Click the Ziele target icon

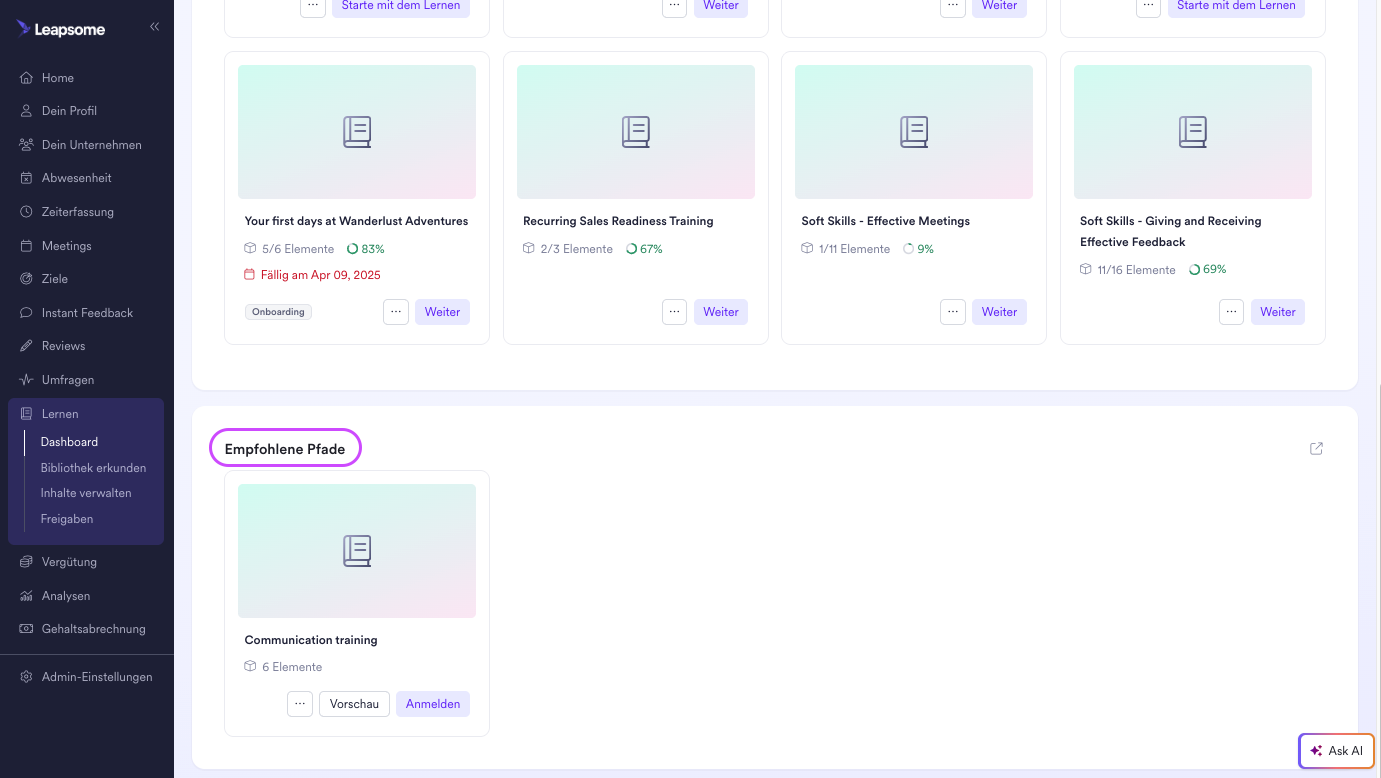tap(27, 279)
